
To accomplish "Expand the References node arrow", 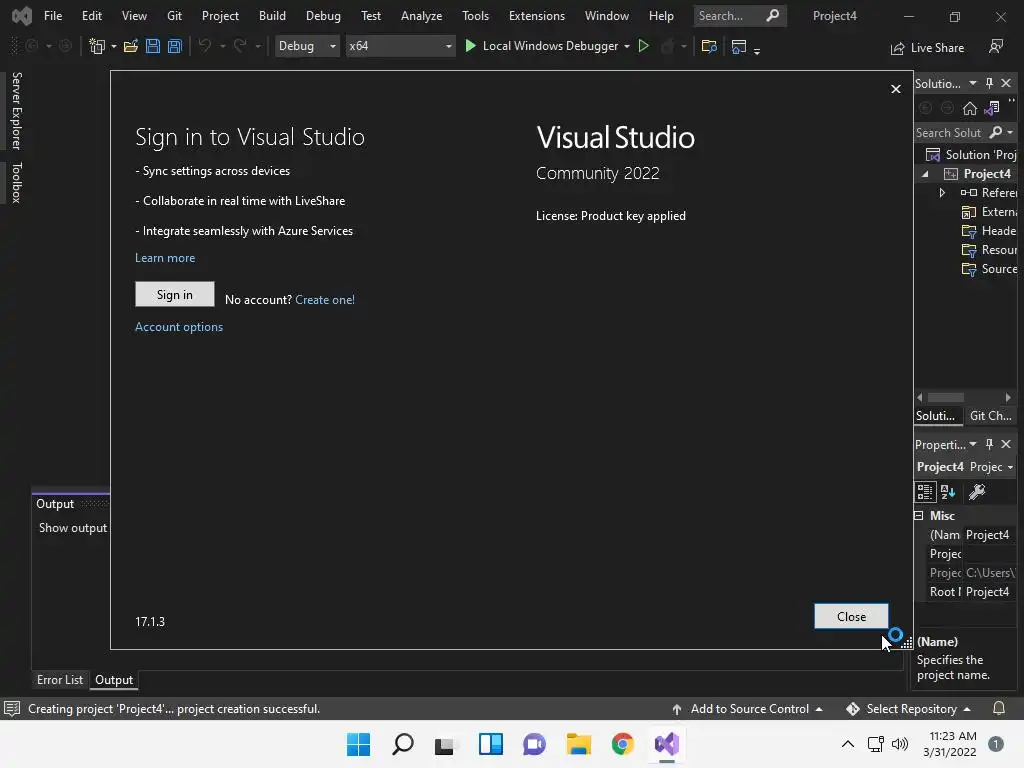I will (942, 193).
